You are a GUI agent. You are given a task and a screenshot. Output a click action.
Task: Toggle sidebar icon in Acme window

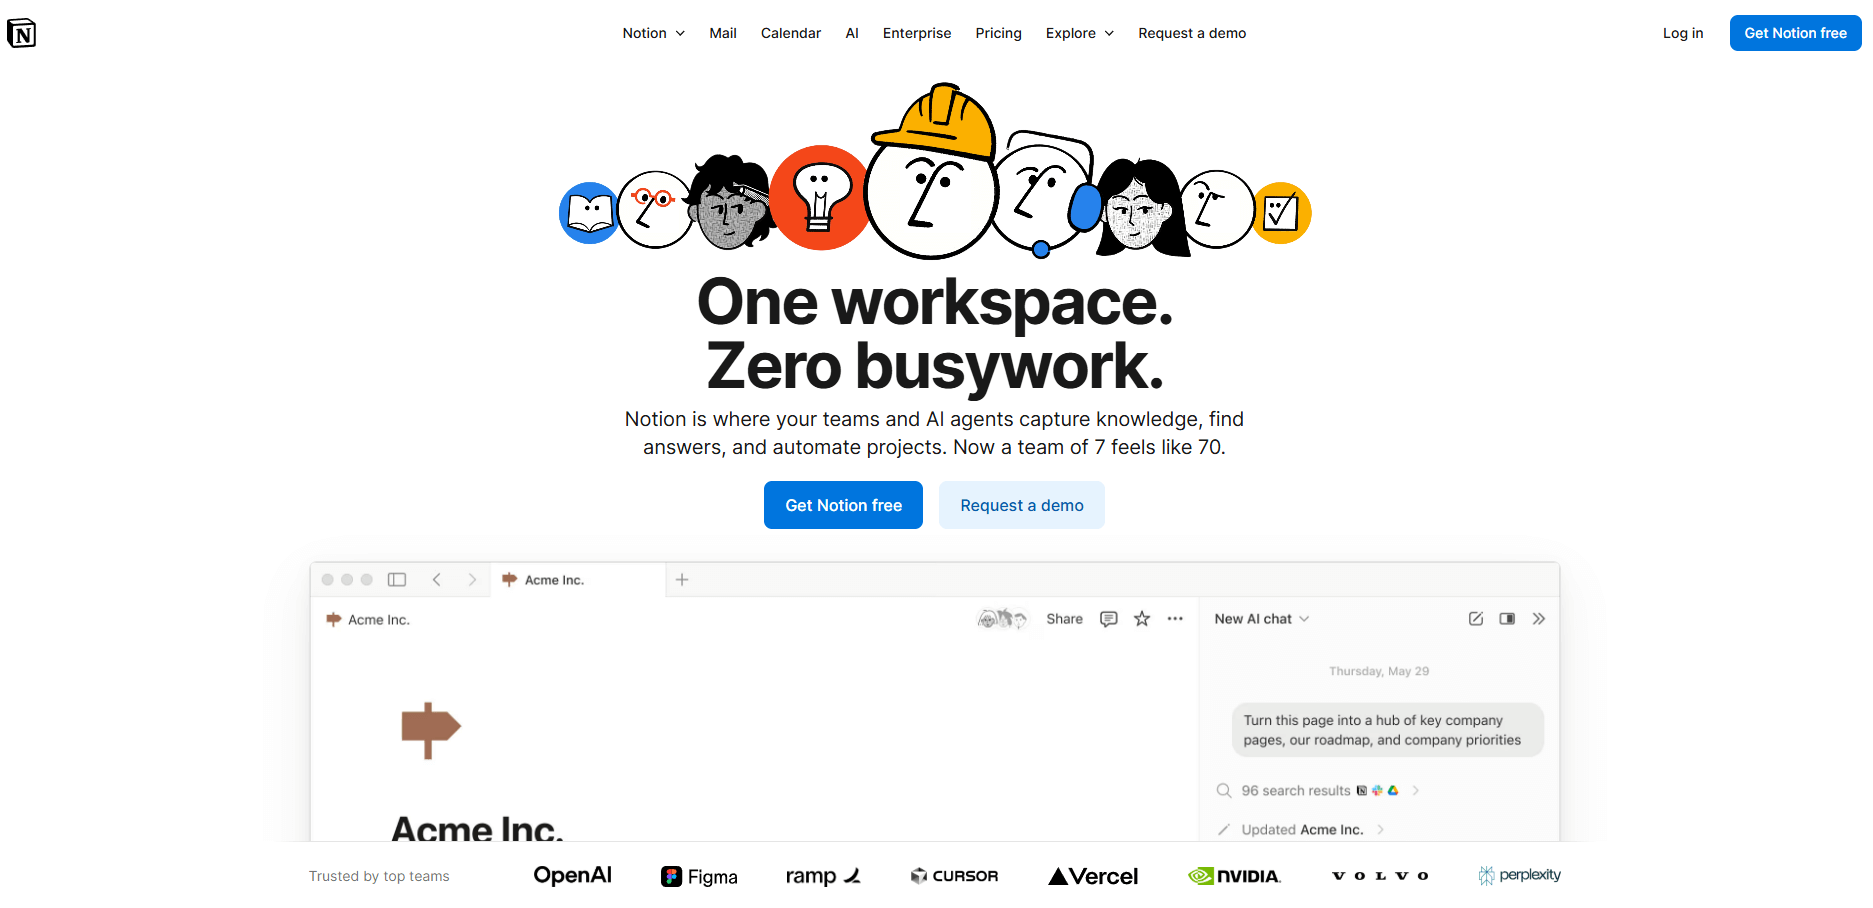pyautogui.click(x=397, y=580)
